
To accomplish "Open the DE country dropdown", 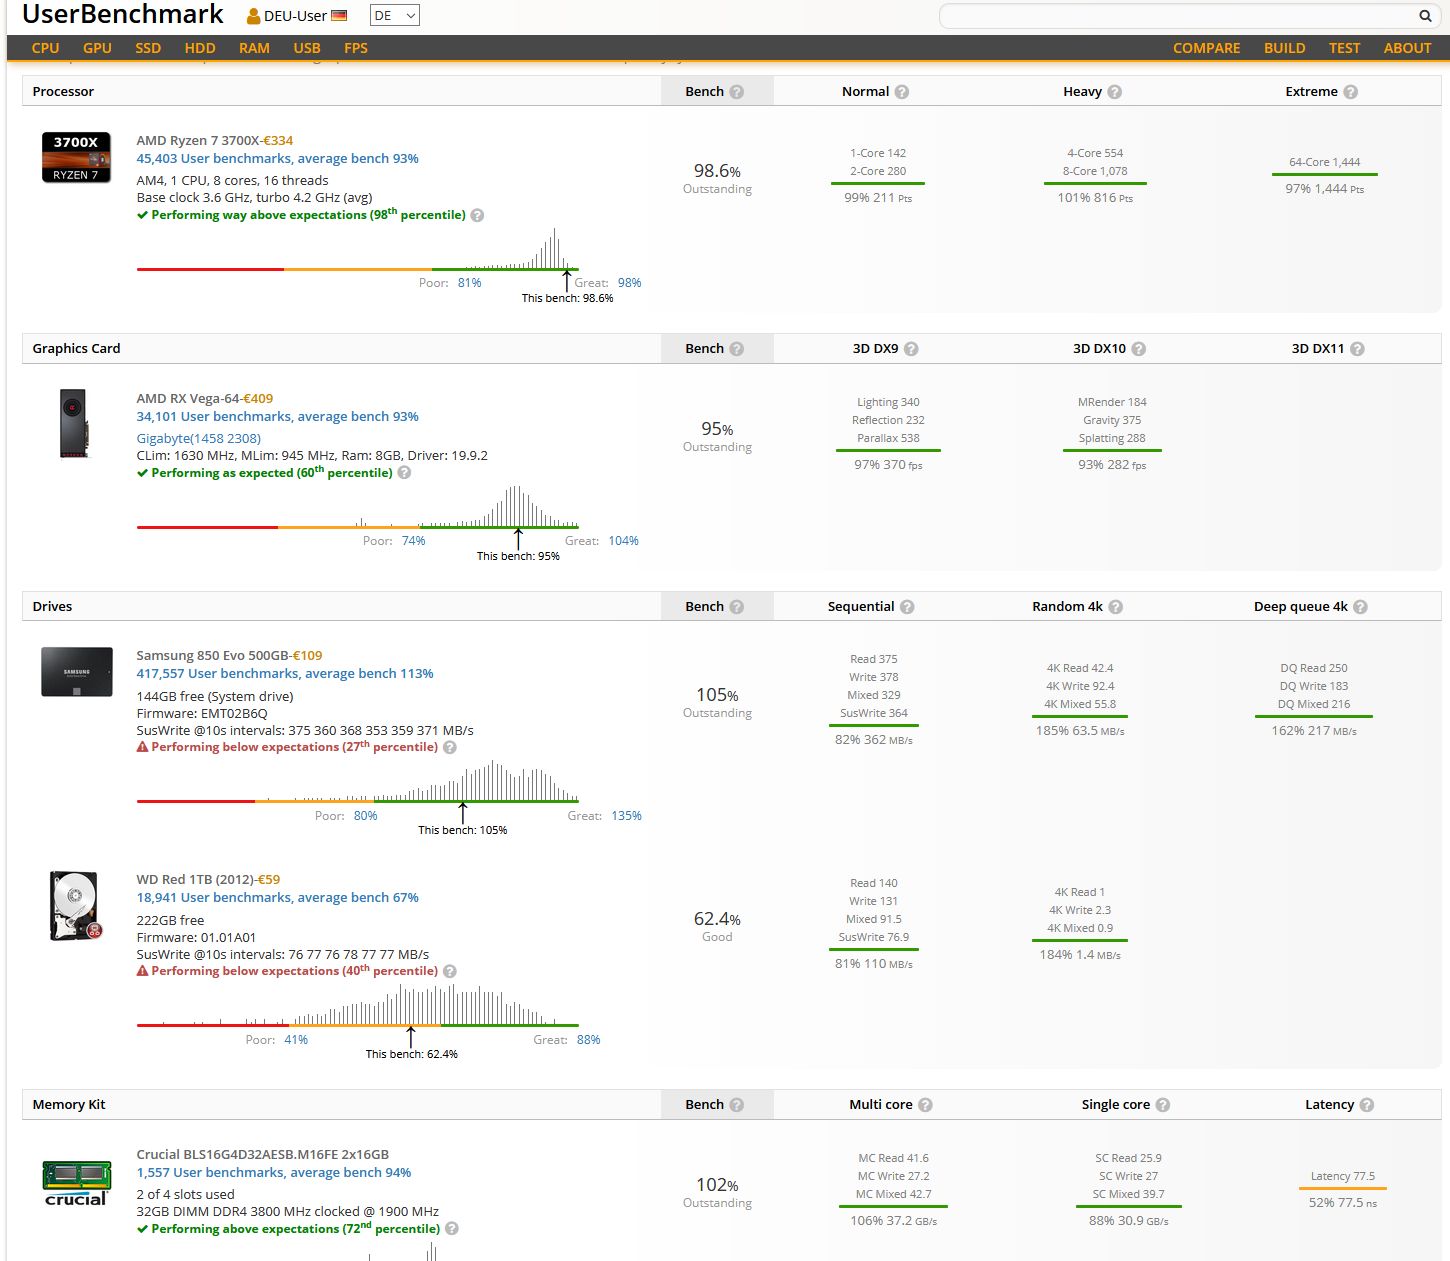I will 394,16.
